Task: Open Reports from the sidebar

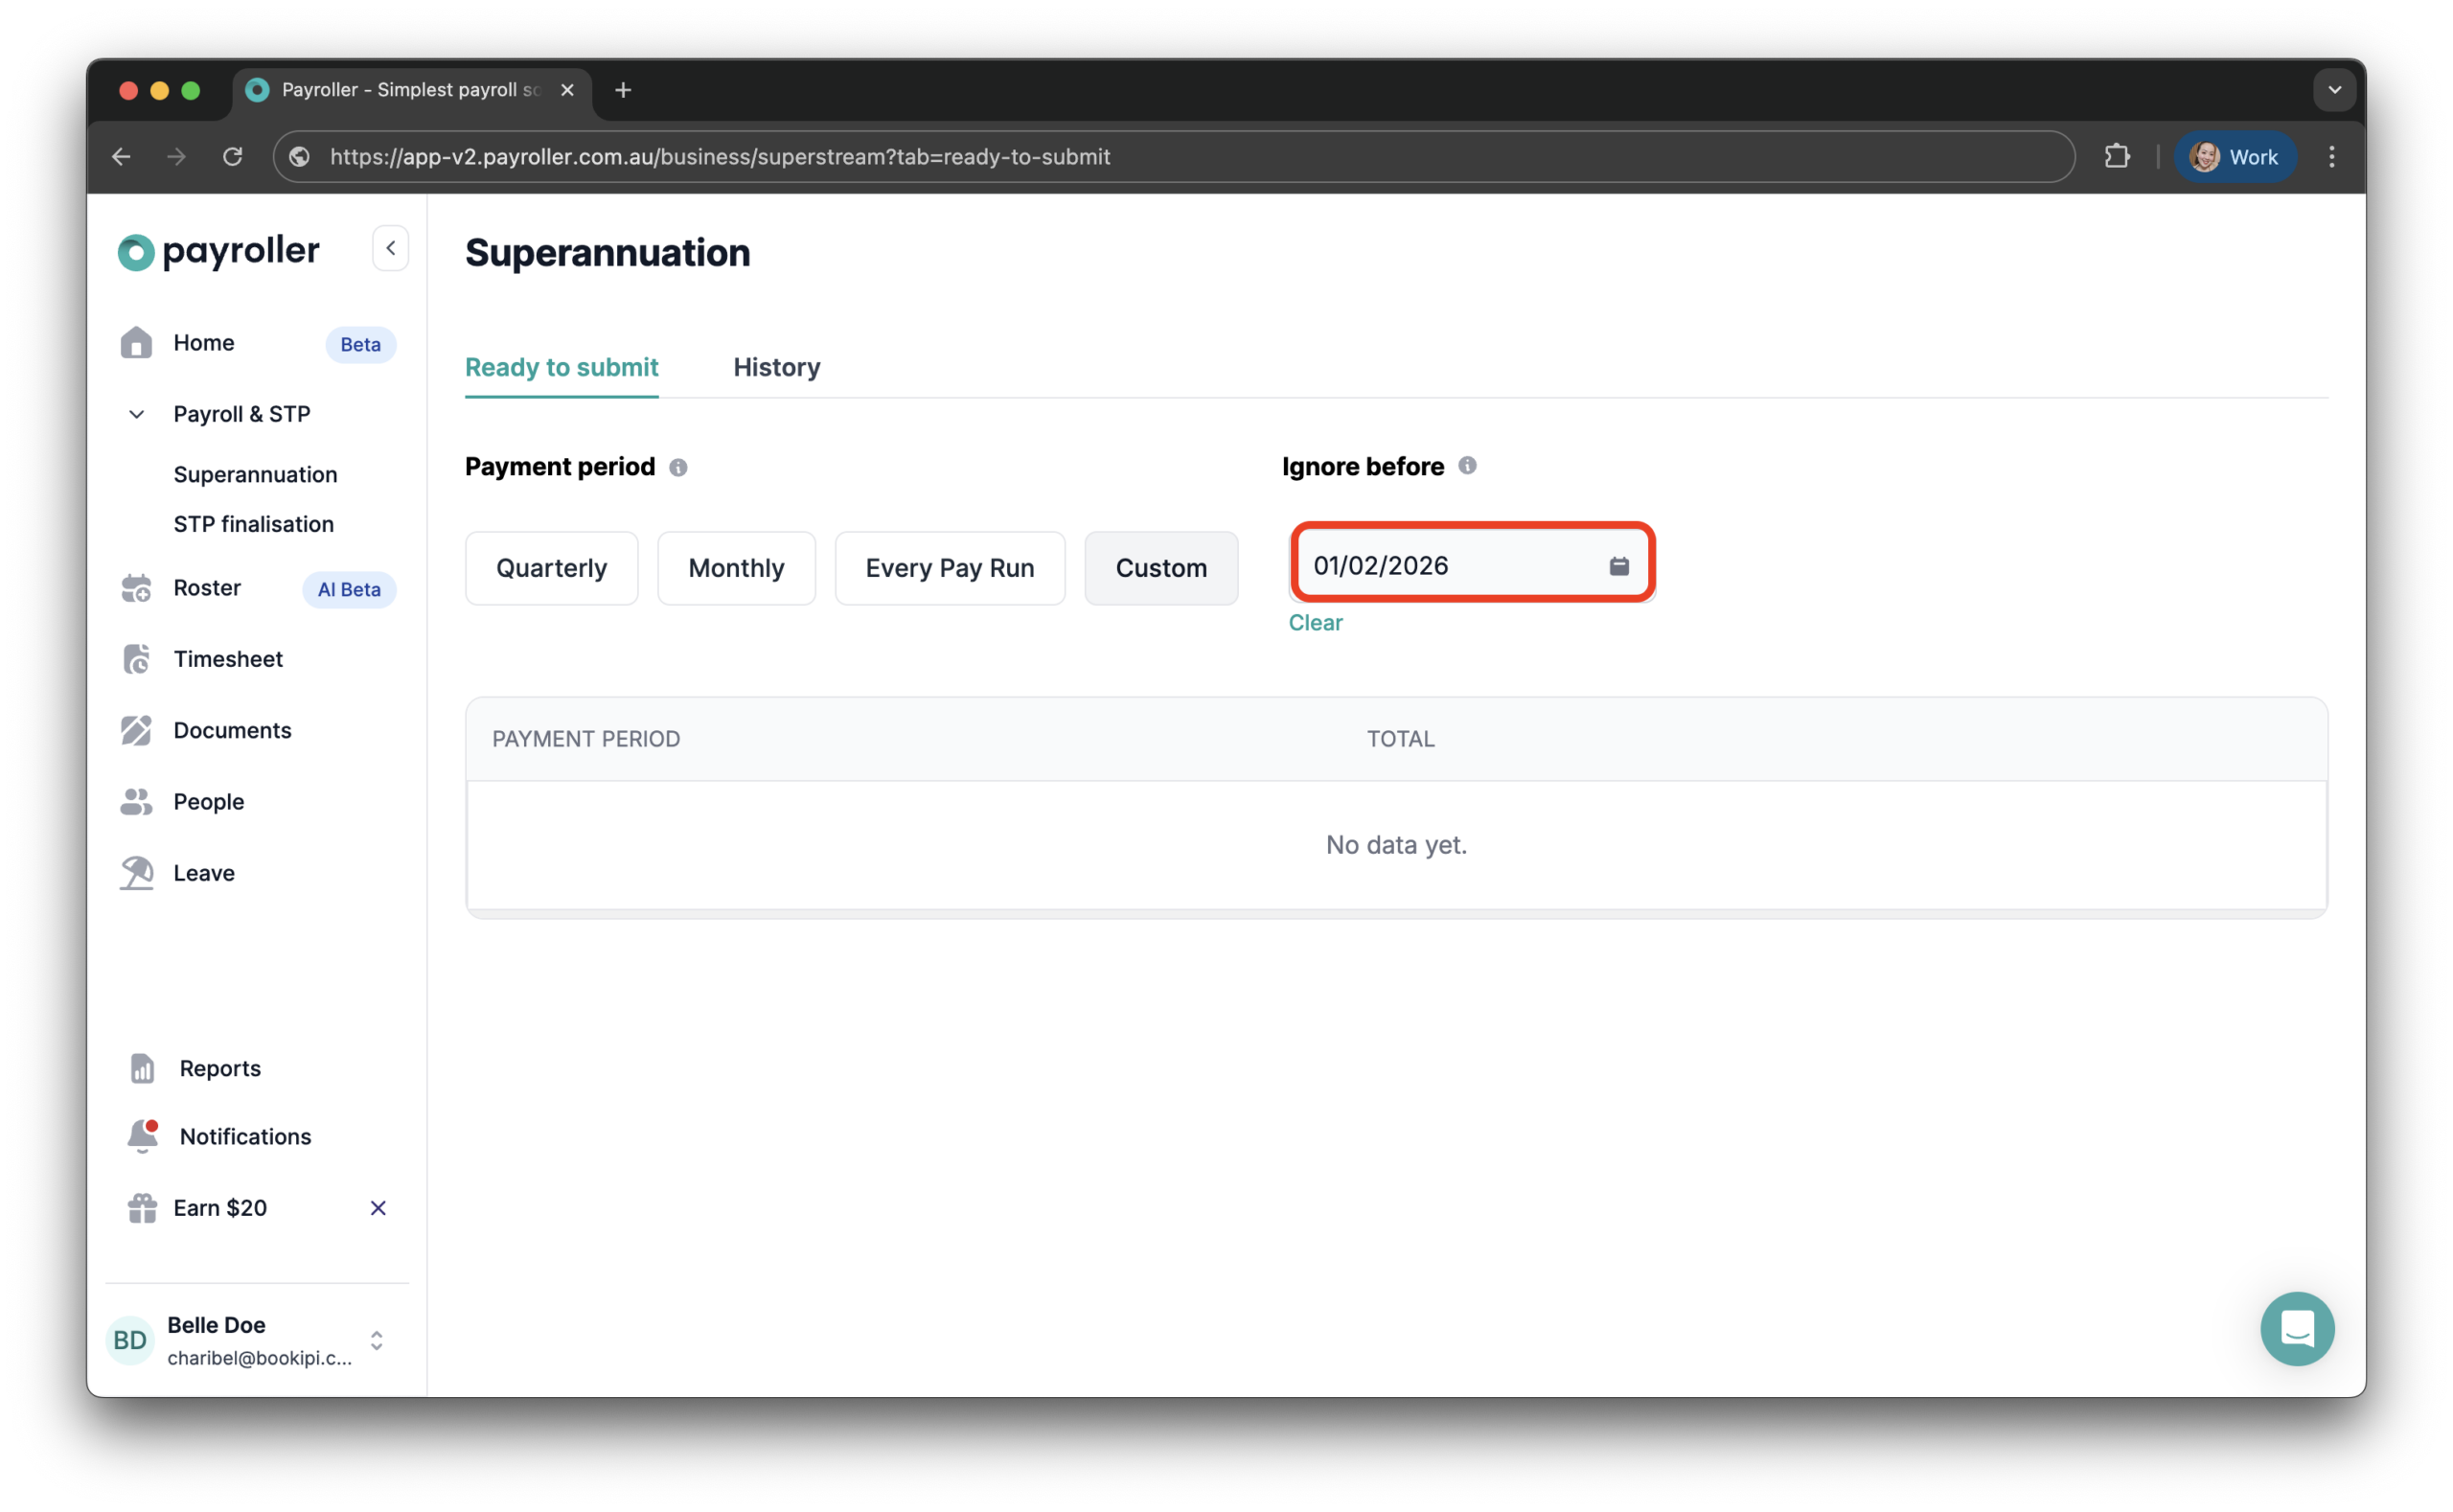Action: (219, 1068)
